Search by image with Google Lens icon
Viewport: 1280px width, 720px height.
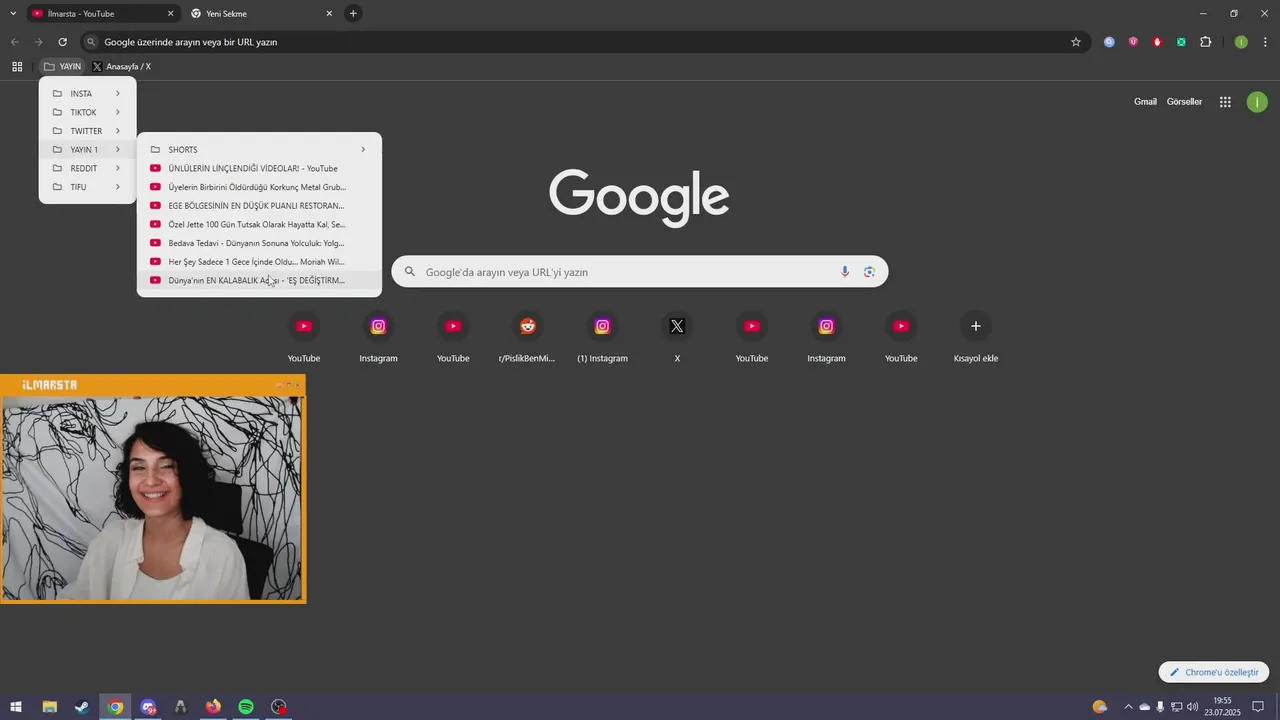(869, 272)
